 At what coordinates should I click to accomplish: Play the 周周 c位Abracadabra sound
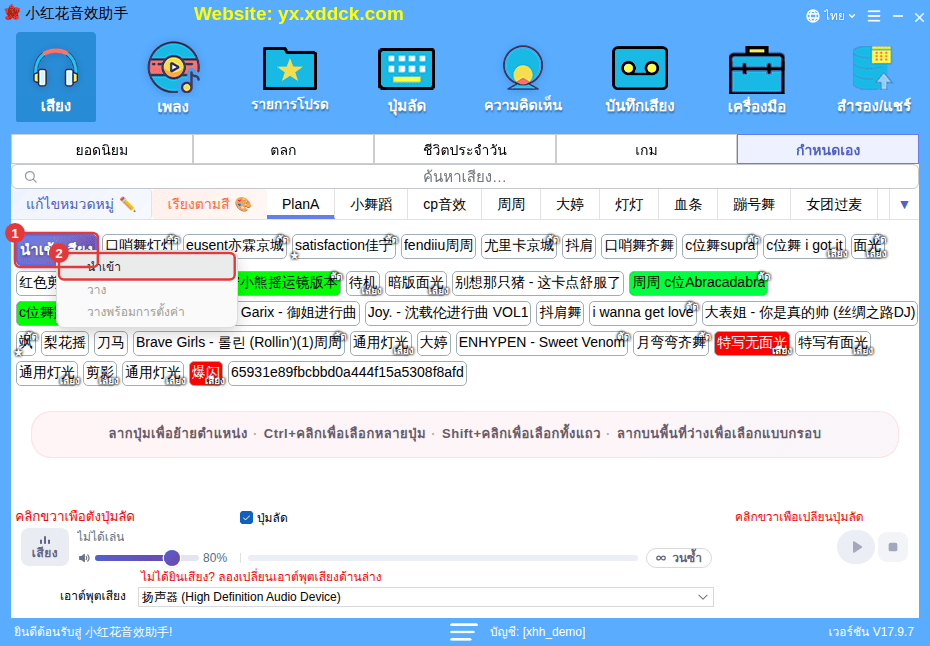pos(699,283)
